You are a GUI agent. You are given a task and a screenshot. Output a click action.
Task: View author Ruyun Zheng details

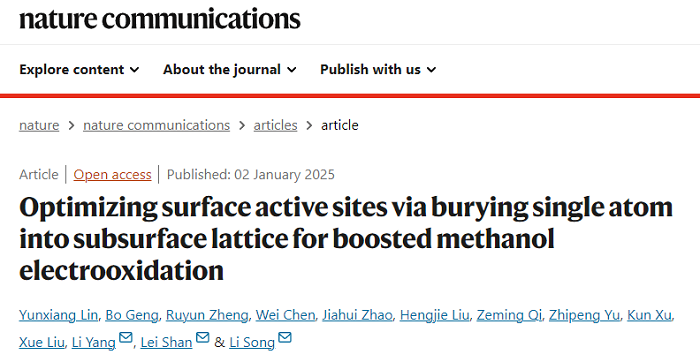tap(207, 315)
